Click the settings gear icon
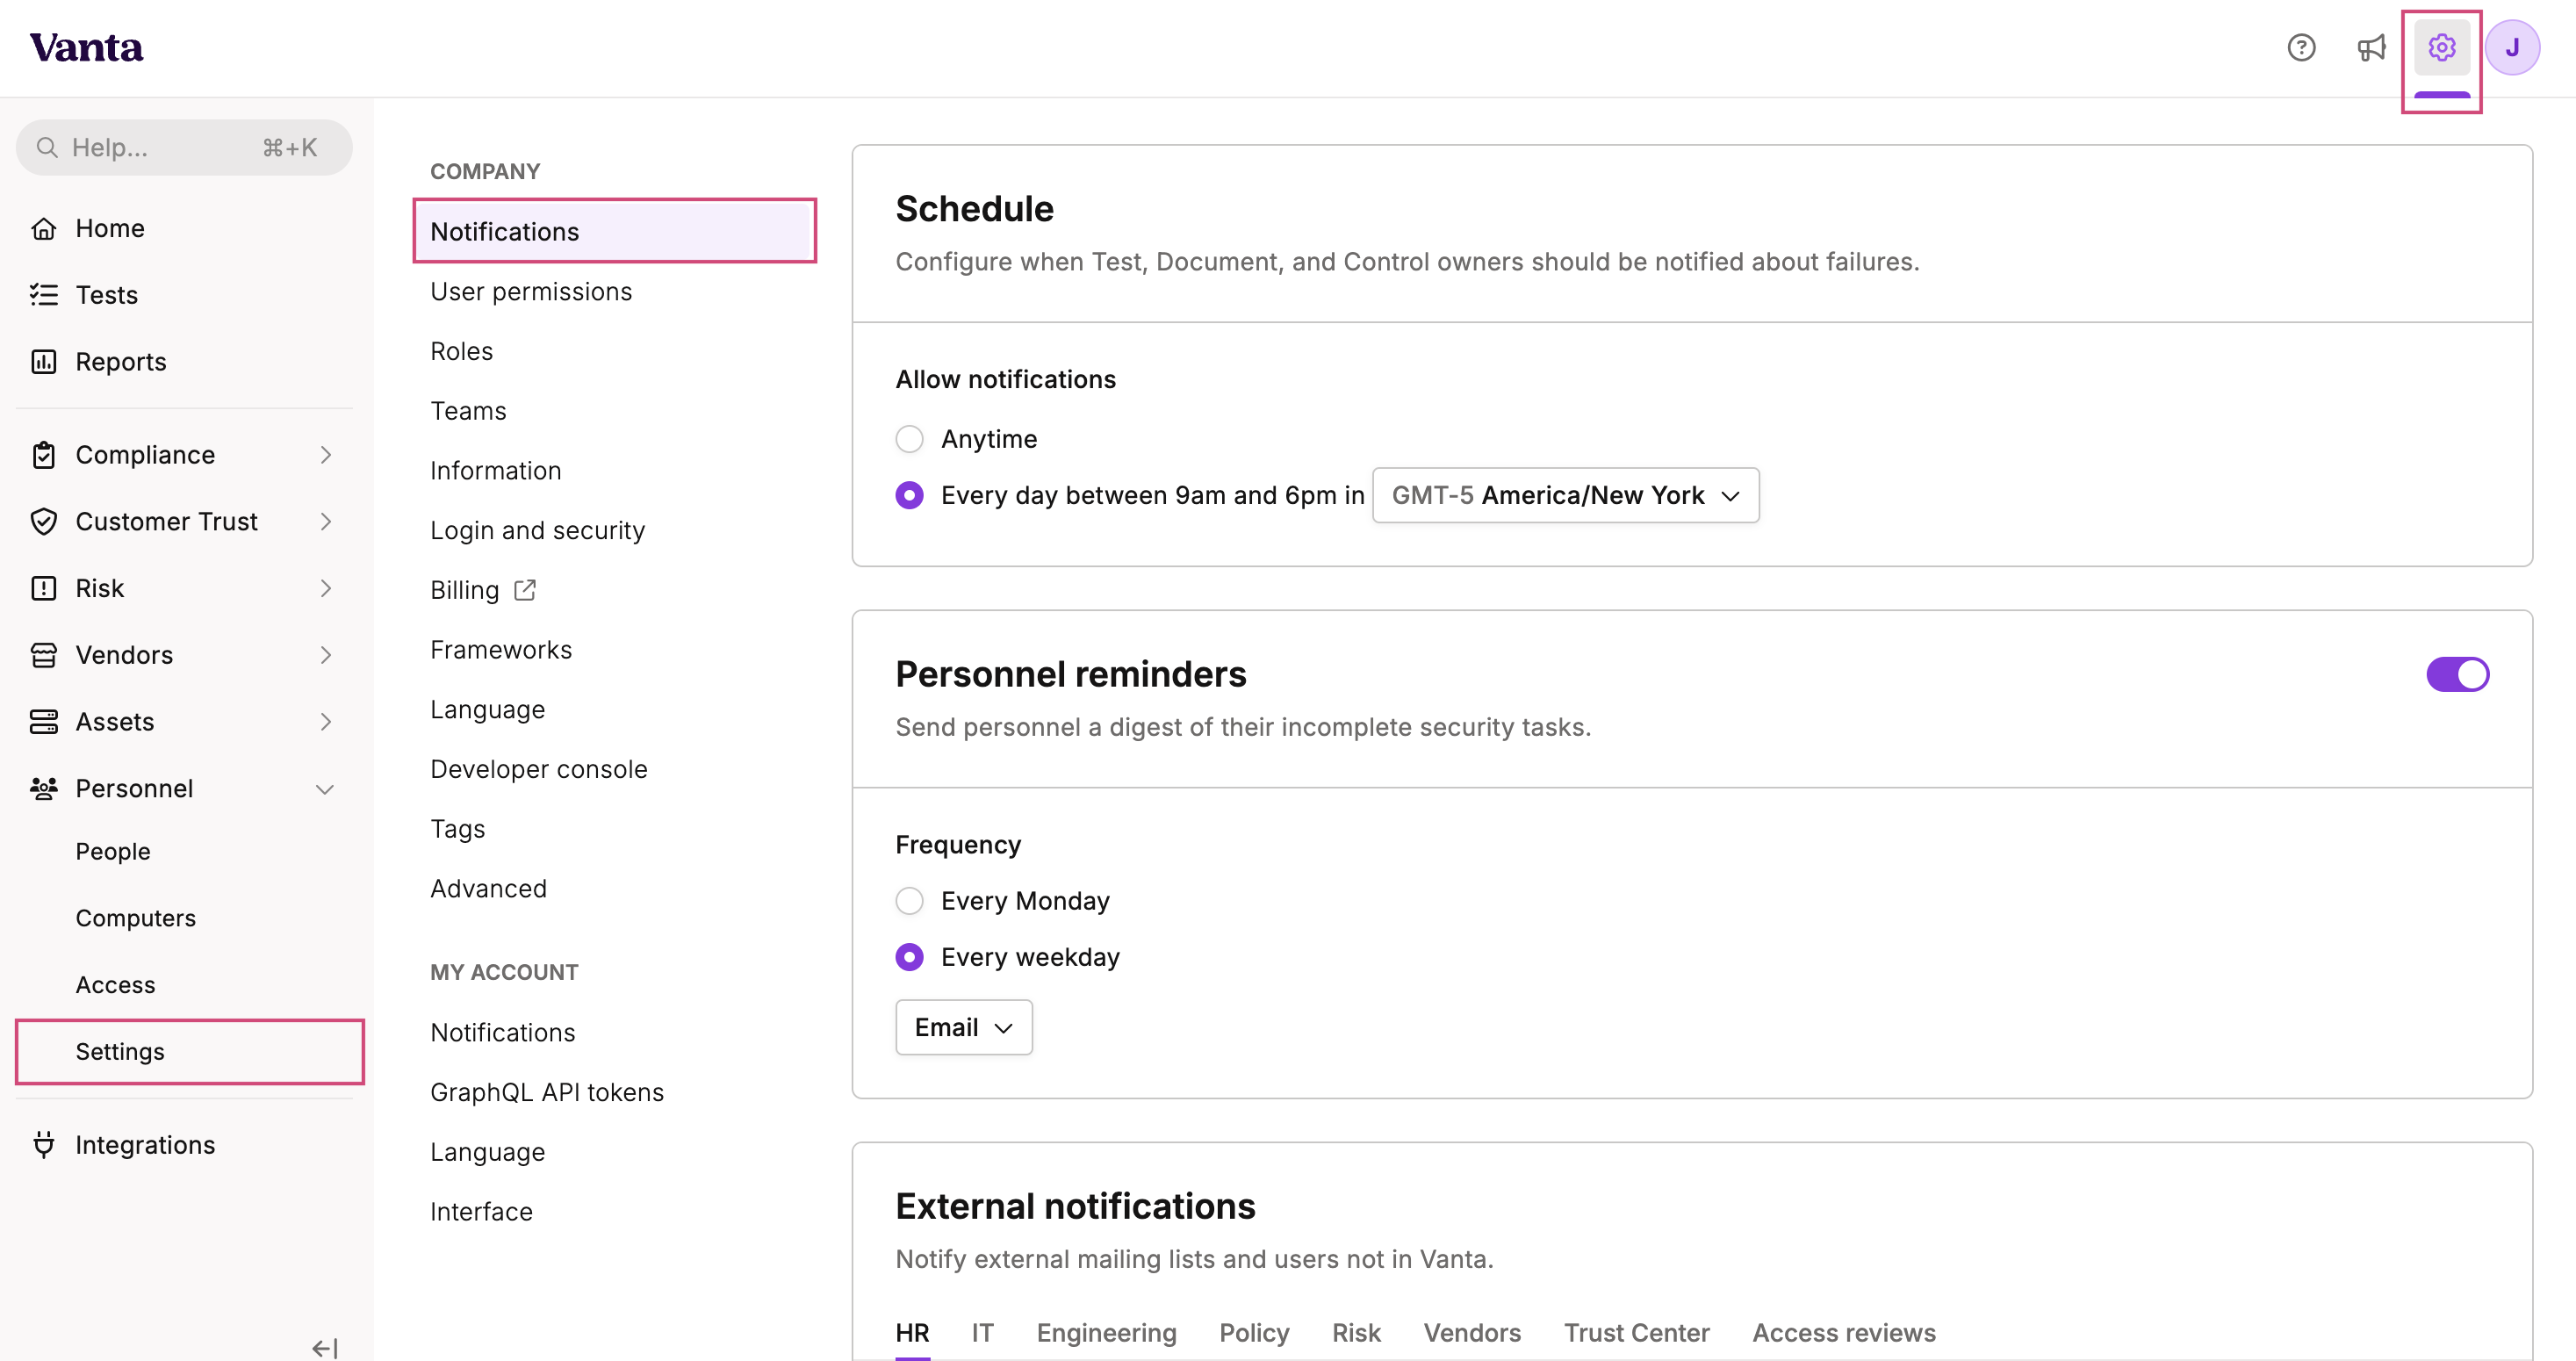2576x1361 pixels. pyautogui.click(x=2441, y=48)
